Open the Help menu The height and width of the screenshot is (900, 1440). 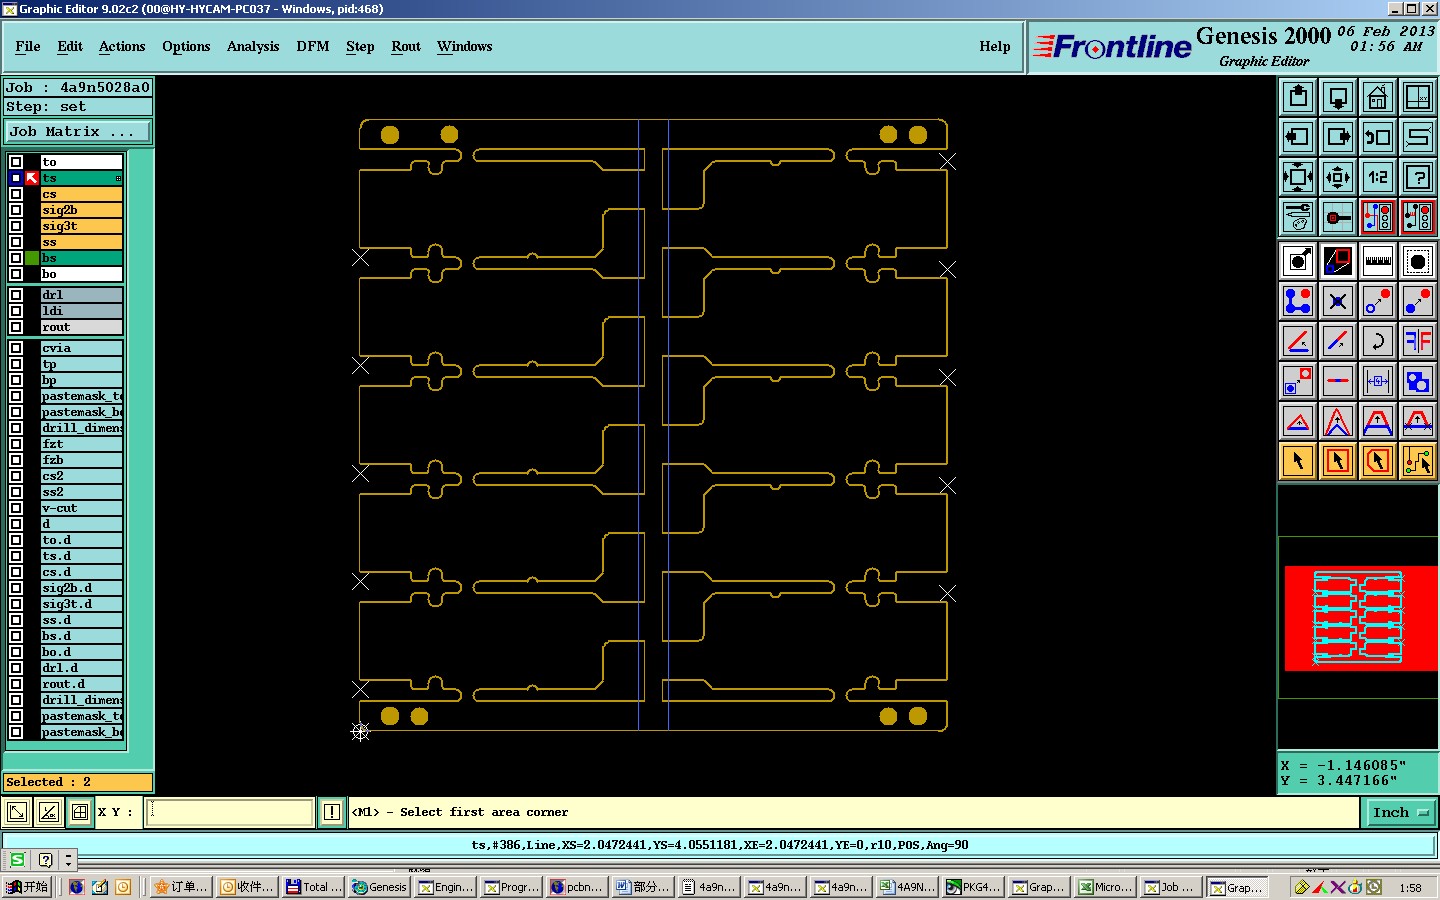[x=995, y=46]
